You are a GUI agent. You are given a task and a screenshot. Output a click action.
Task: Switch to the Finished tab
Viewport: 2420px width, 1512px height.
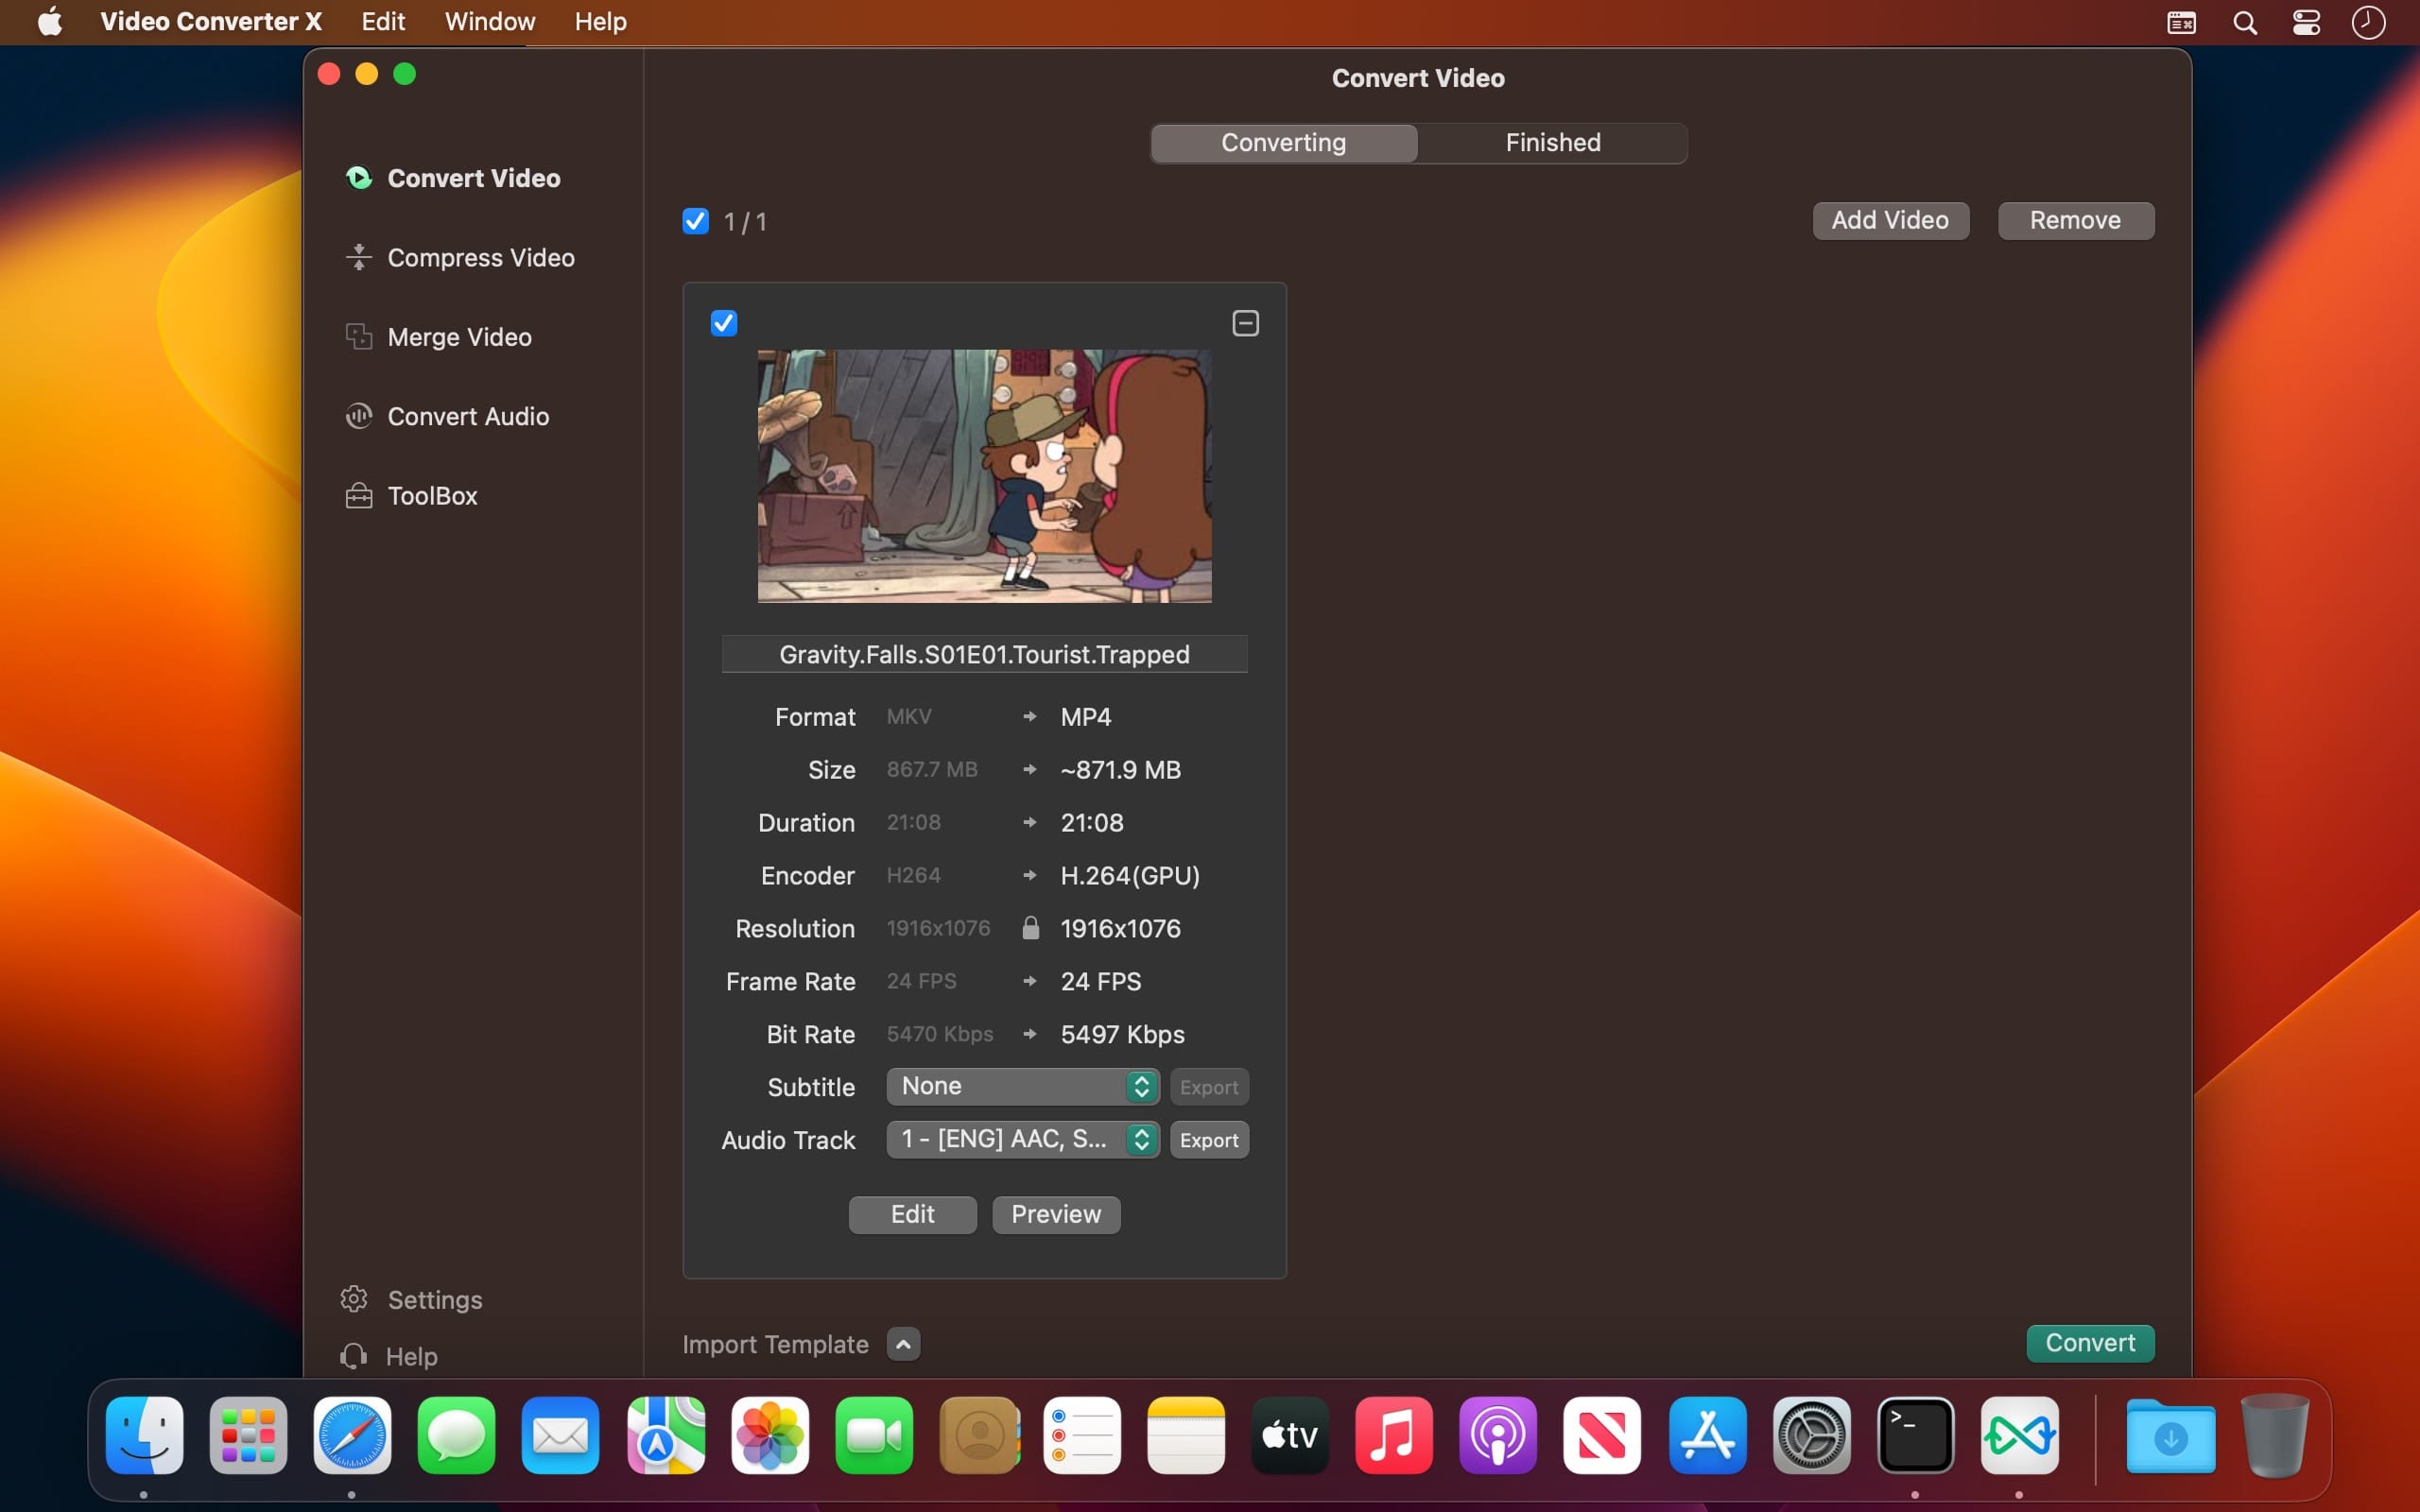pyautogui.click(x=1551, y=142)
